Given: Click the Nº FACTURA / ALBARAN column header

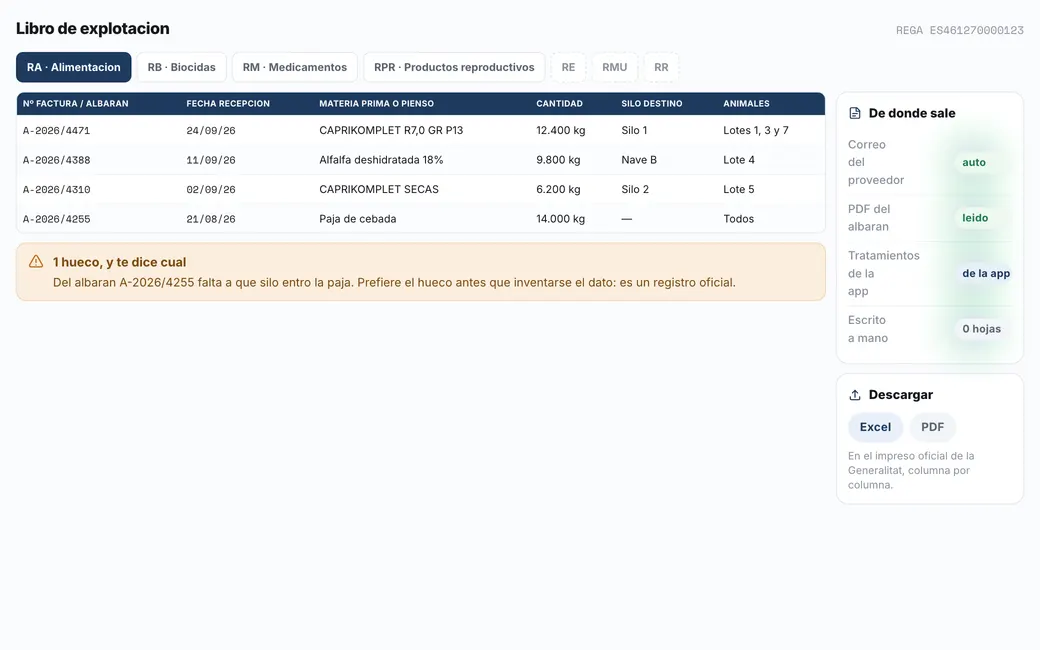Looking at the screenshot, I should click(76, 103).
